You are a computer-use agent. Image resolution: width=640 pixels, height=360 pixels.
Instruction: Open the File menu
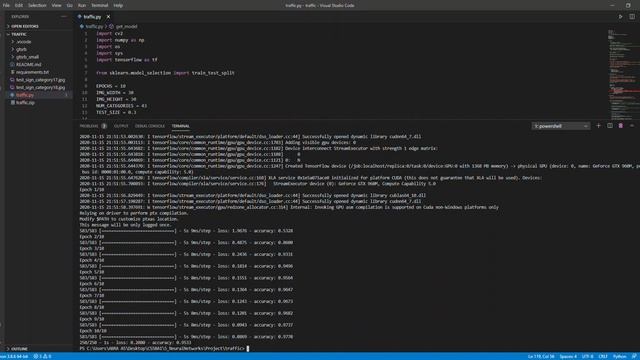[x=6, y=5]
